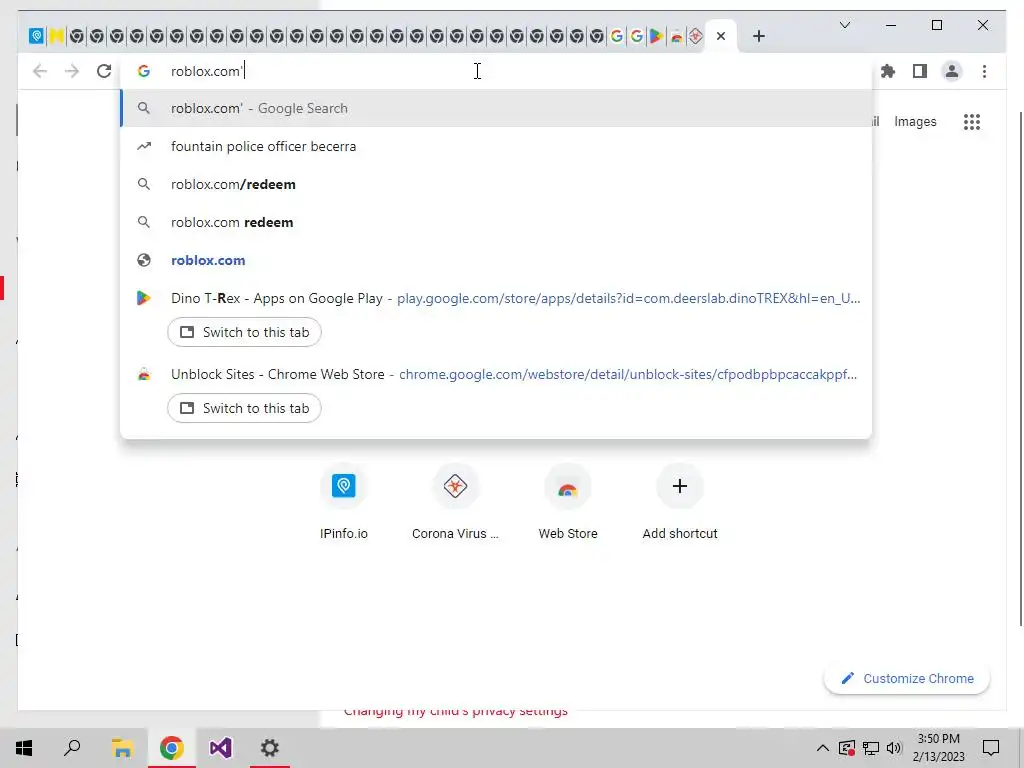This screenshot has height=768, width=1024.
Task: Select trending suggestion fountain police officer becerra
Action: [496, 146]
